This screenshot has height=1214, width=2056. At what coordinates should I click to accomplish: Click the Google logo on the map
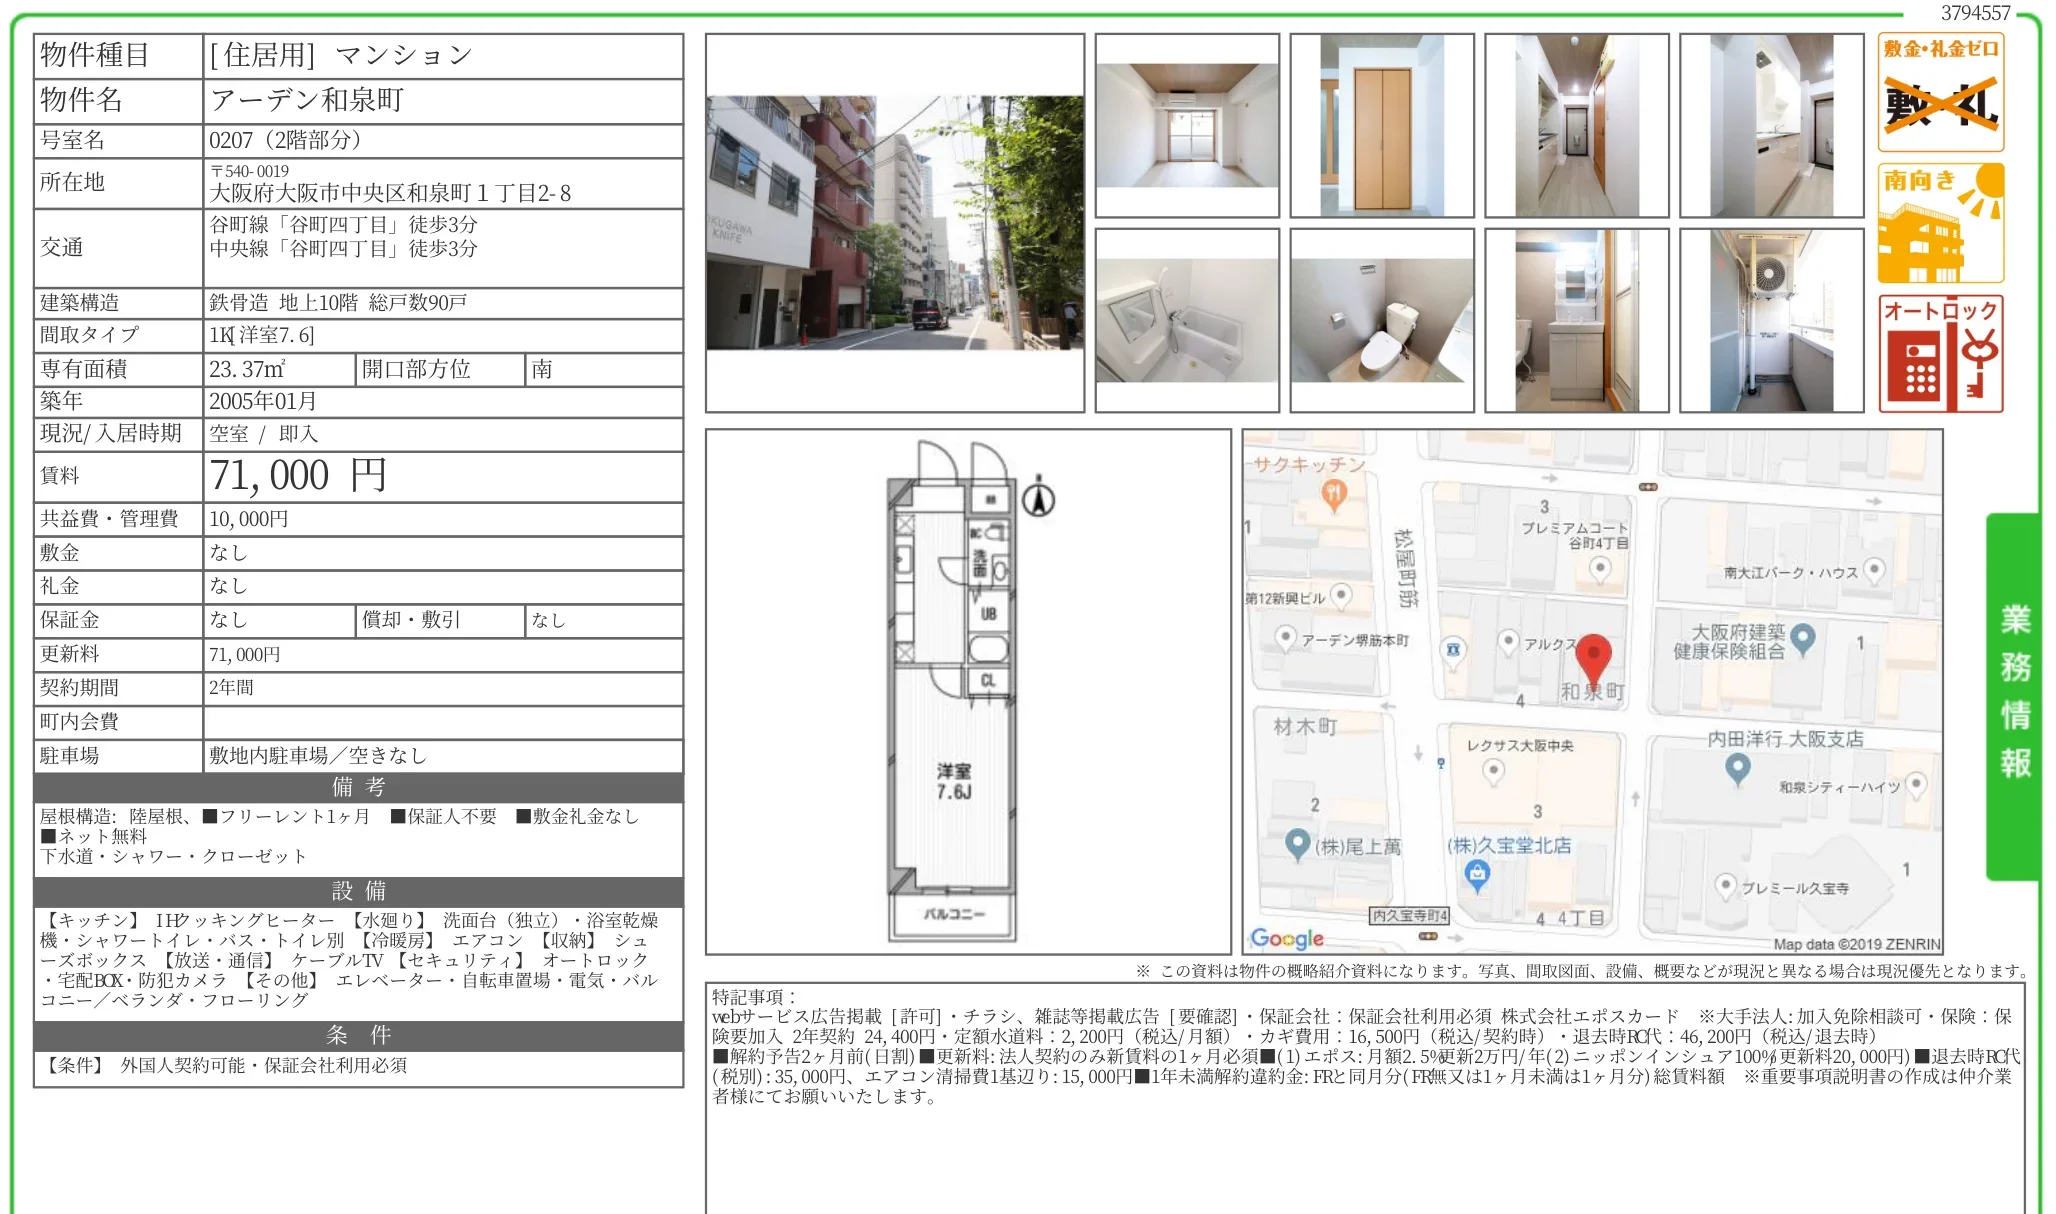pos(1287,938)
